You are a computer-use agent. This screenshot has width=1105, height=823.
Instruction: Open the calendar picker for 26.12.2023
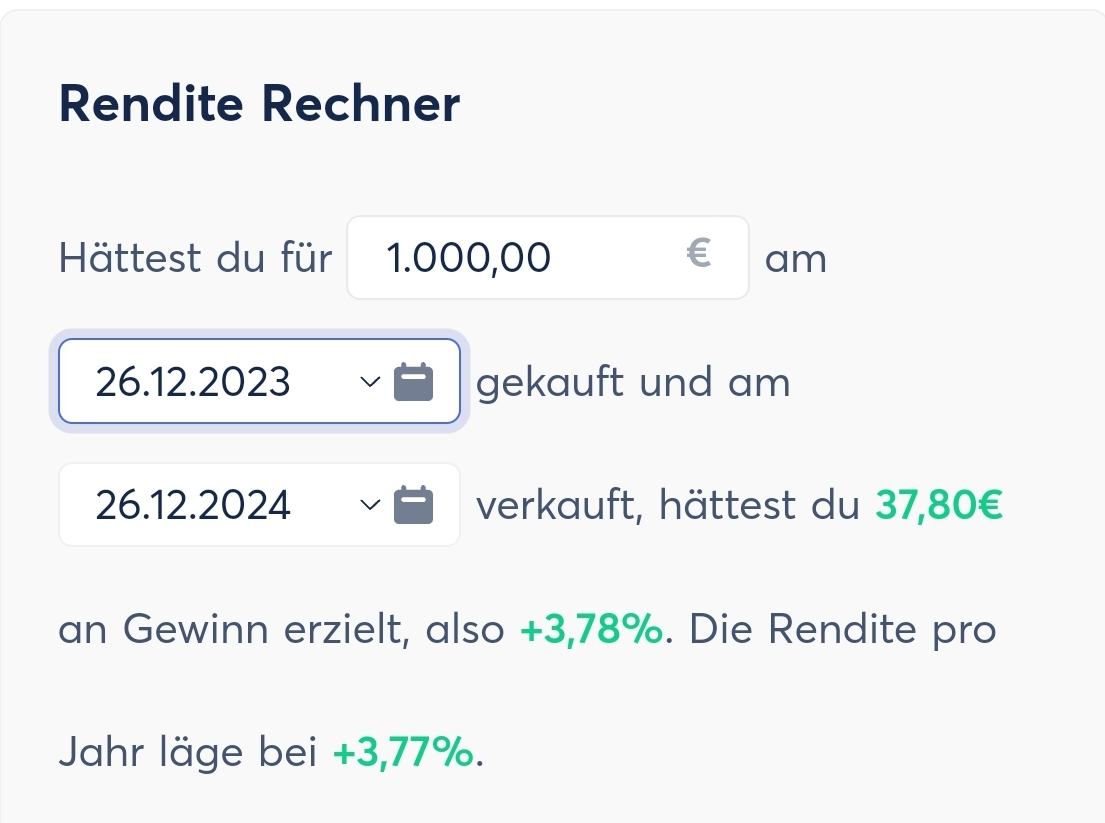point(413,382)
